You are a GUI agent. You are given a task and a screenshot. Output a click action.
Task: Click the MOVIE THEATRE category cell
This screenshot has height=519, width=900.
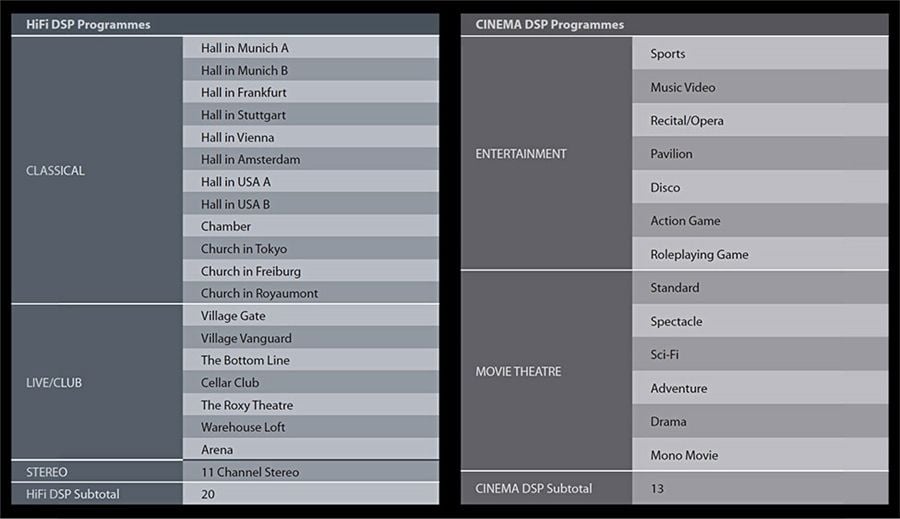pyautogui.click(x=546, y=371)
